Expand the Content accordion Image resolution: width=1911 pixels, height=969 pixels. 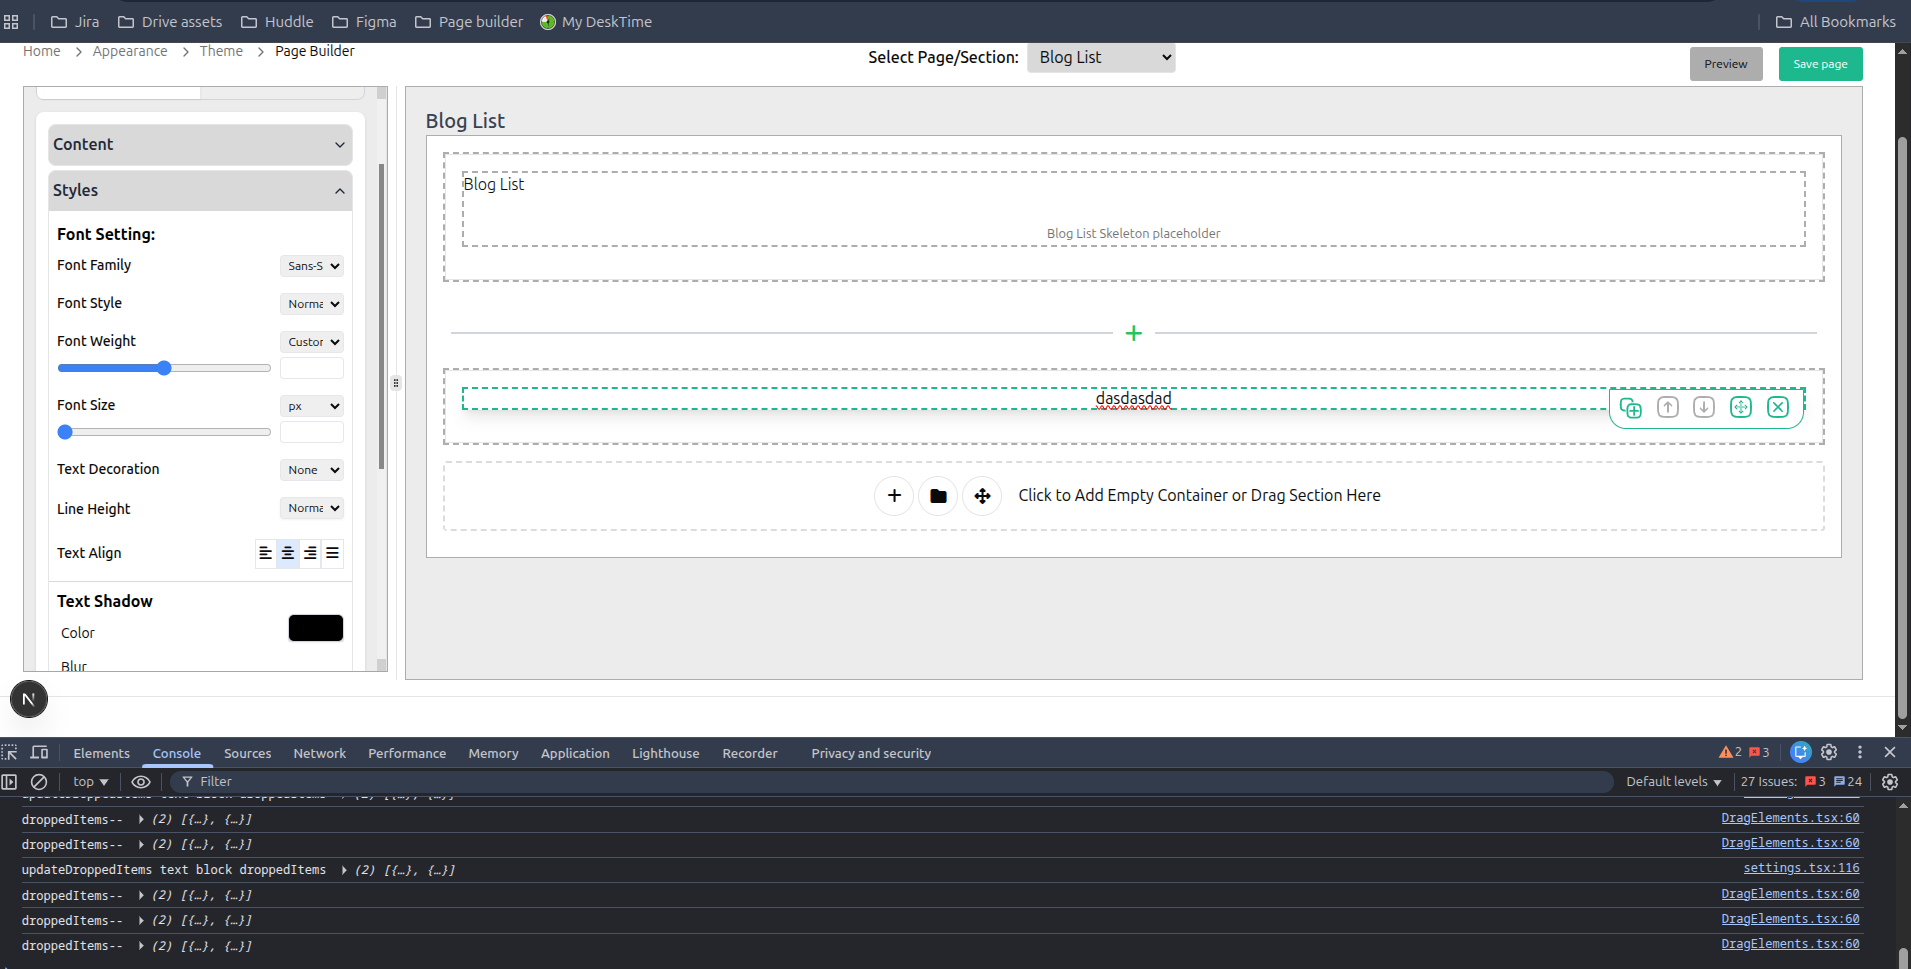click(200, 145)
